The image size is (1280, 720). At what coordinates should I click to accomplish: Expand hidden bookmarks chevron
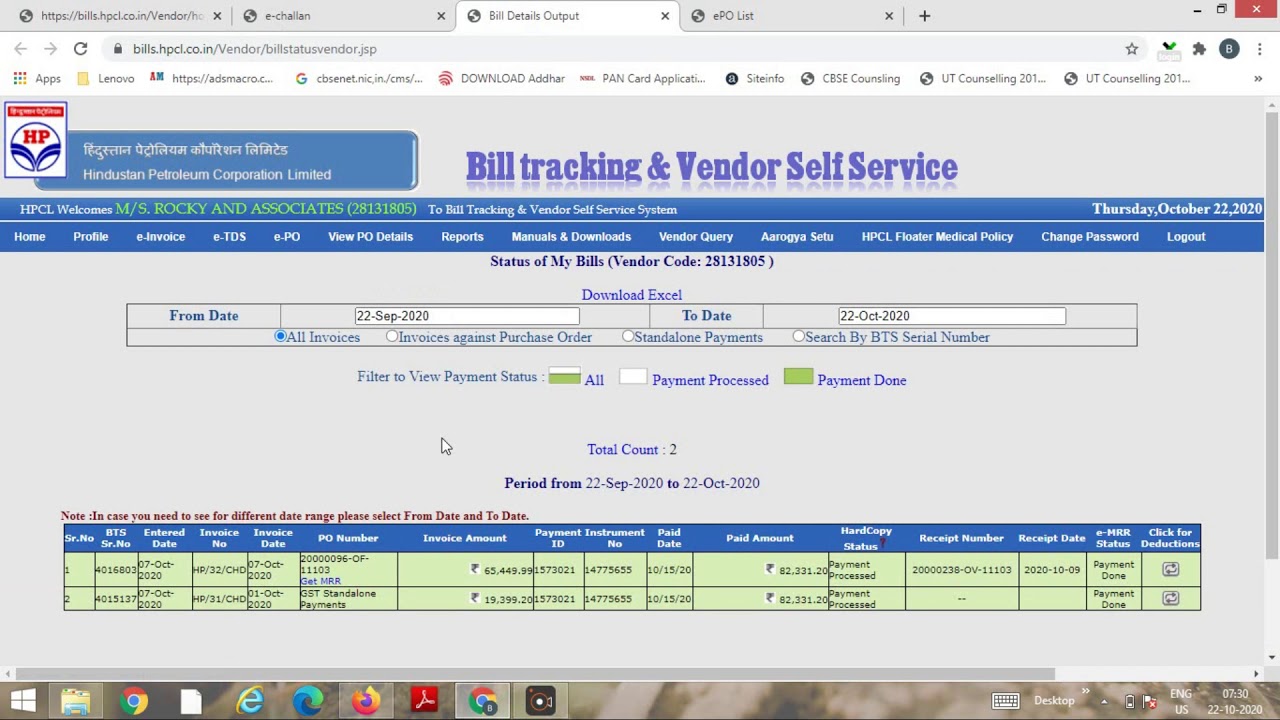(x=1258, y=78)
